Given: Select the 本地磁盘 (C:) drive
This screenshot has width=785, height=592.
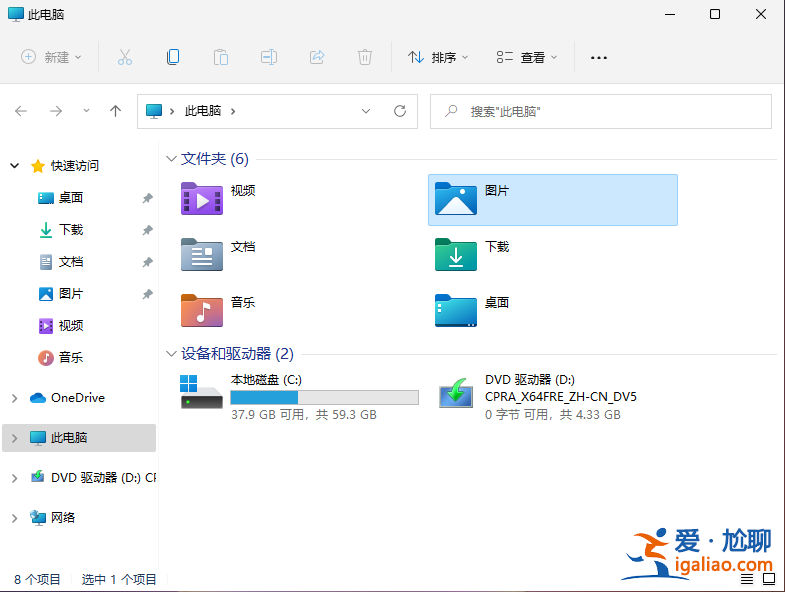Looking at the screenshot, I should click(x=299, y=397).
